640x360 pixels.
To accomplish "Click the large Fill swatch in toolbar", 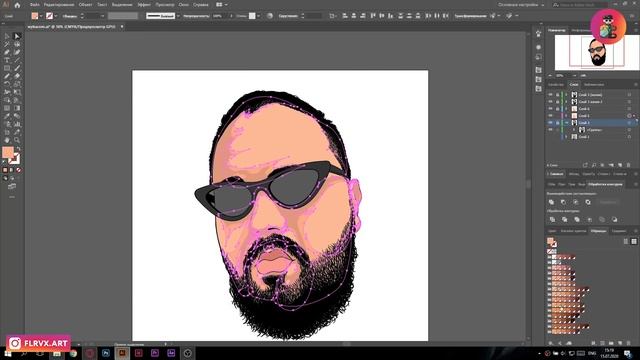I will pos(8,152).
